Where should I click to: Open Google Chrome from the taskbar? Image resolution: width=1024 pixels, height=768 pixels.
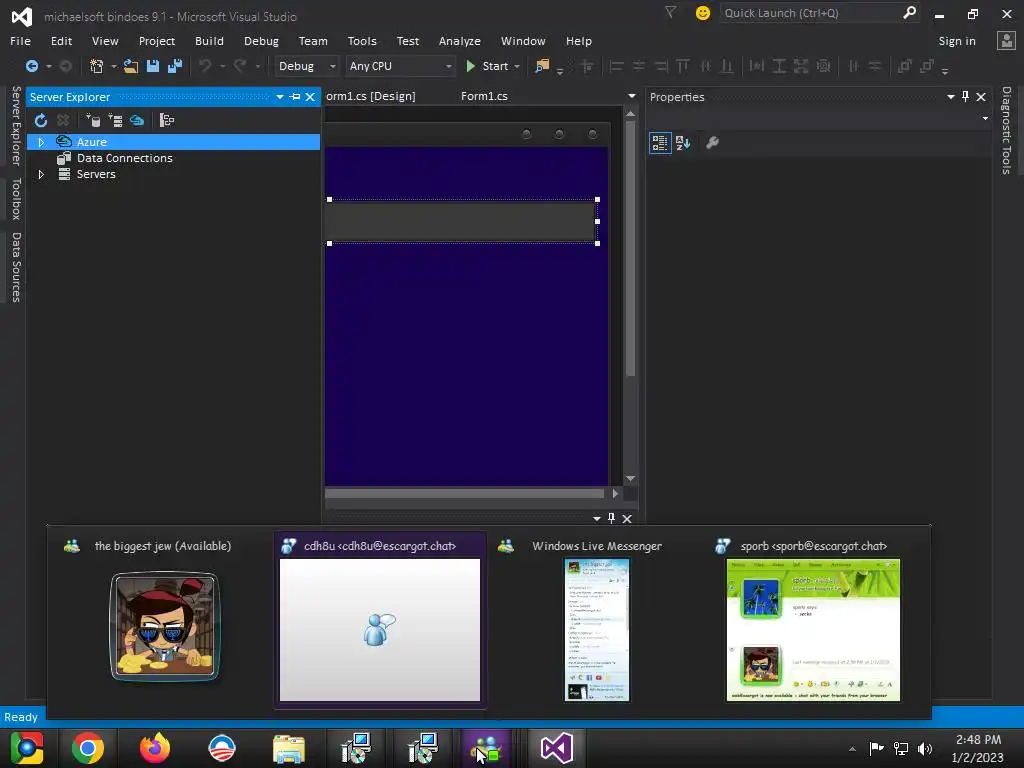(x=88, y=748)
